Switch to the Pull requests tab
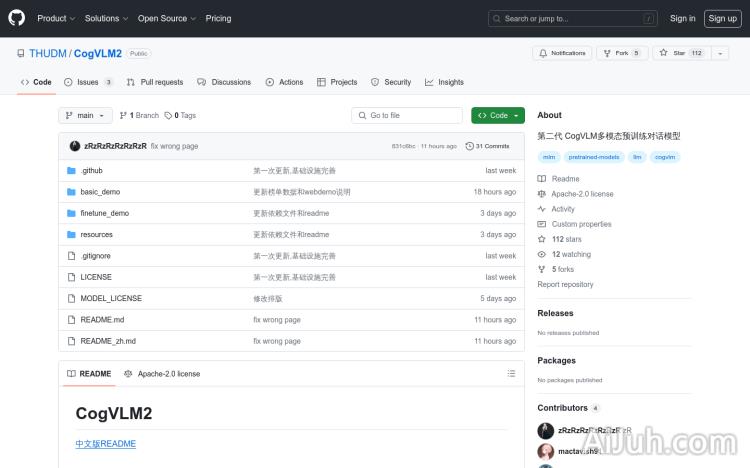Viewport: 750px width, 468px height. click(155, 82)
